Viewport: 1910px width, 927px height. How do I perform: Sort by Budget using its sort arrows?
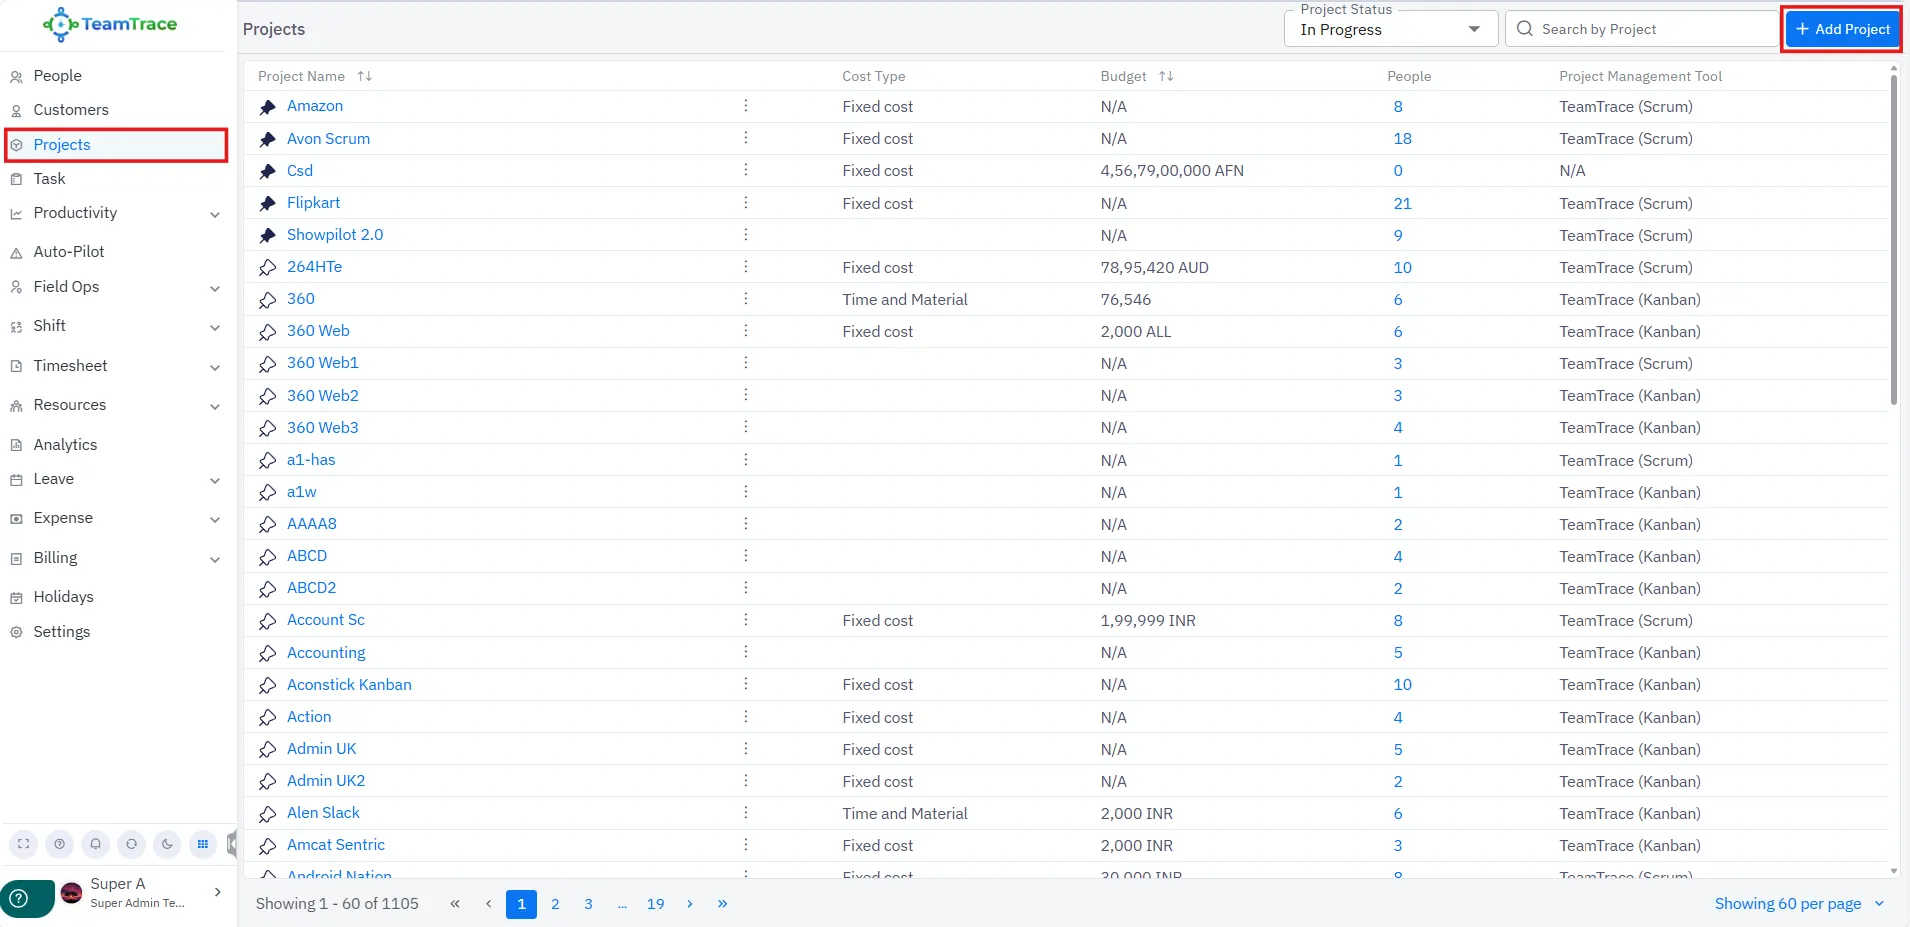1166,76
